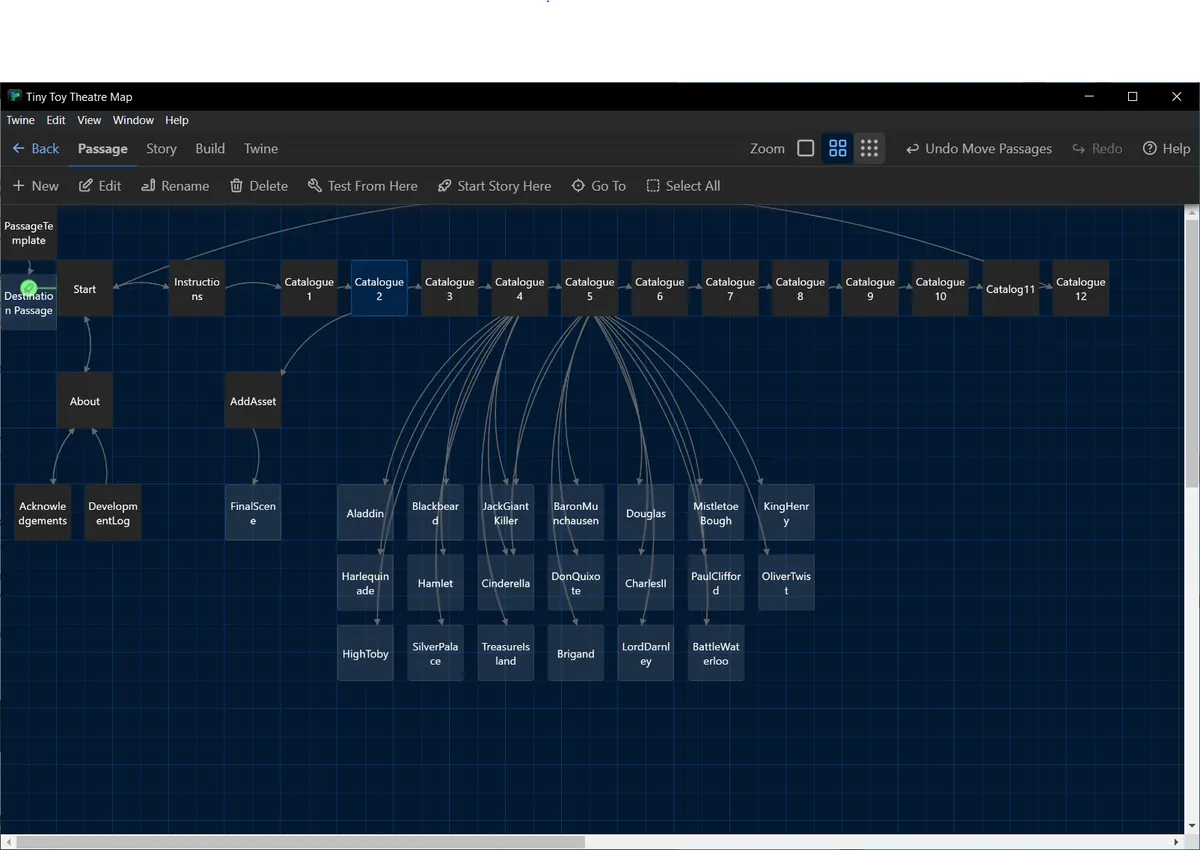Viewport: 1200px width, 850px height.
Task: Click the Select All dashed-square icon
Action: pyautogui.click(x=653, y=186)
